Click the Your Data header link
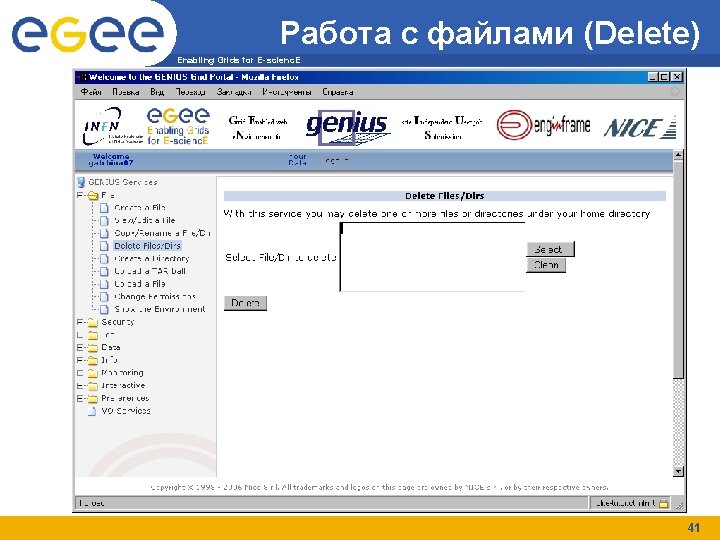This screenshot has width=720, height=540. coord(298,160)
